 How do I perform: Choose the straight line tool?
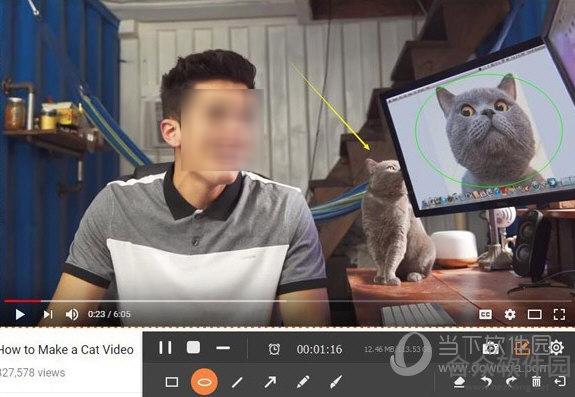[x=237, y=383]
